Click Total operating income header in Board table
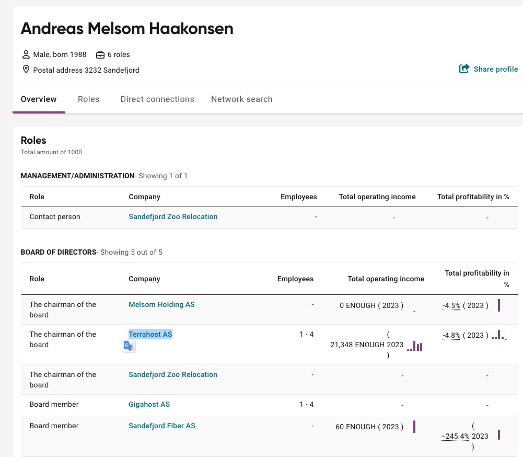 [386, 279]
